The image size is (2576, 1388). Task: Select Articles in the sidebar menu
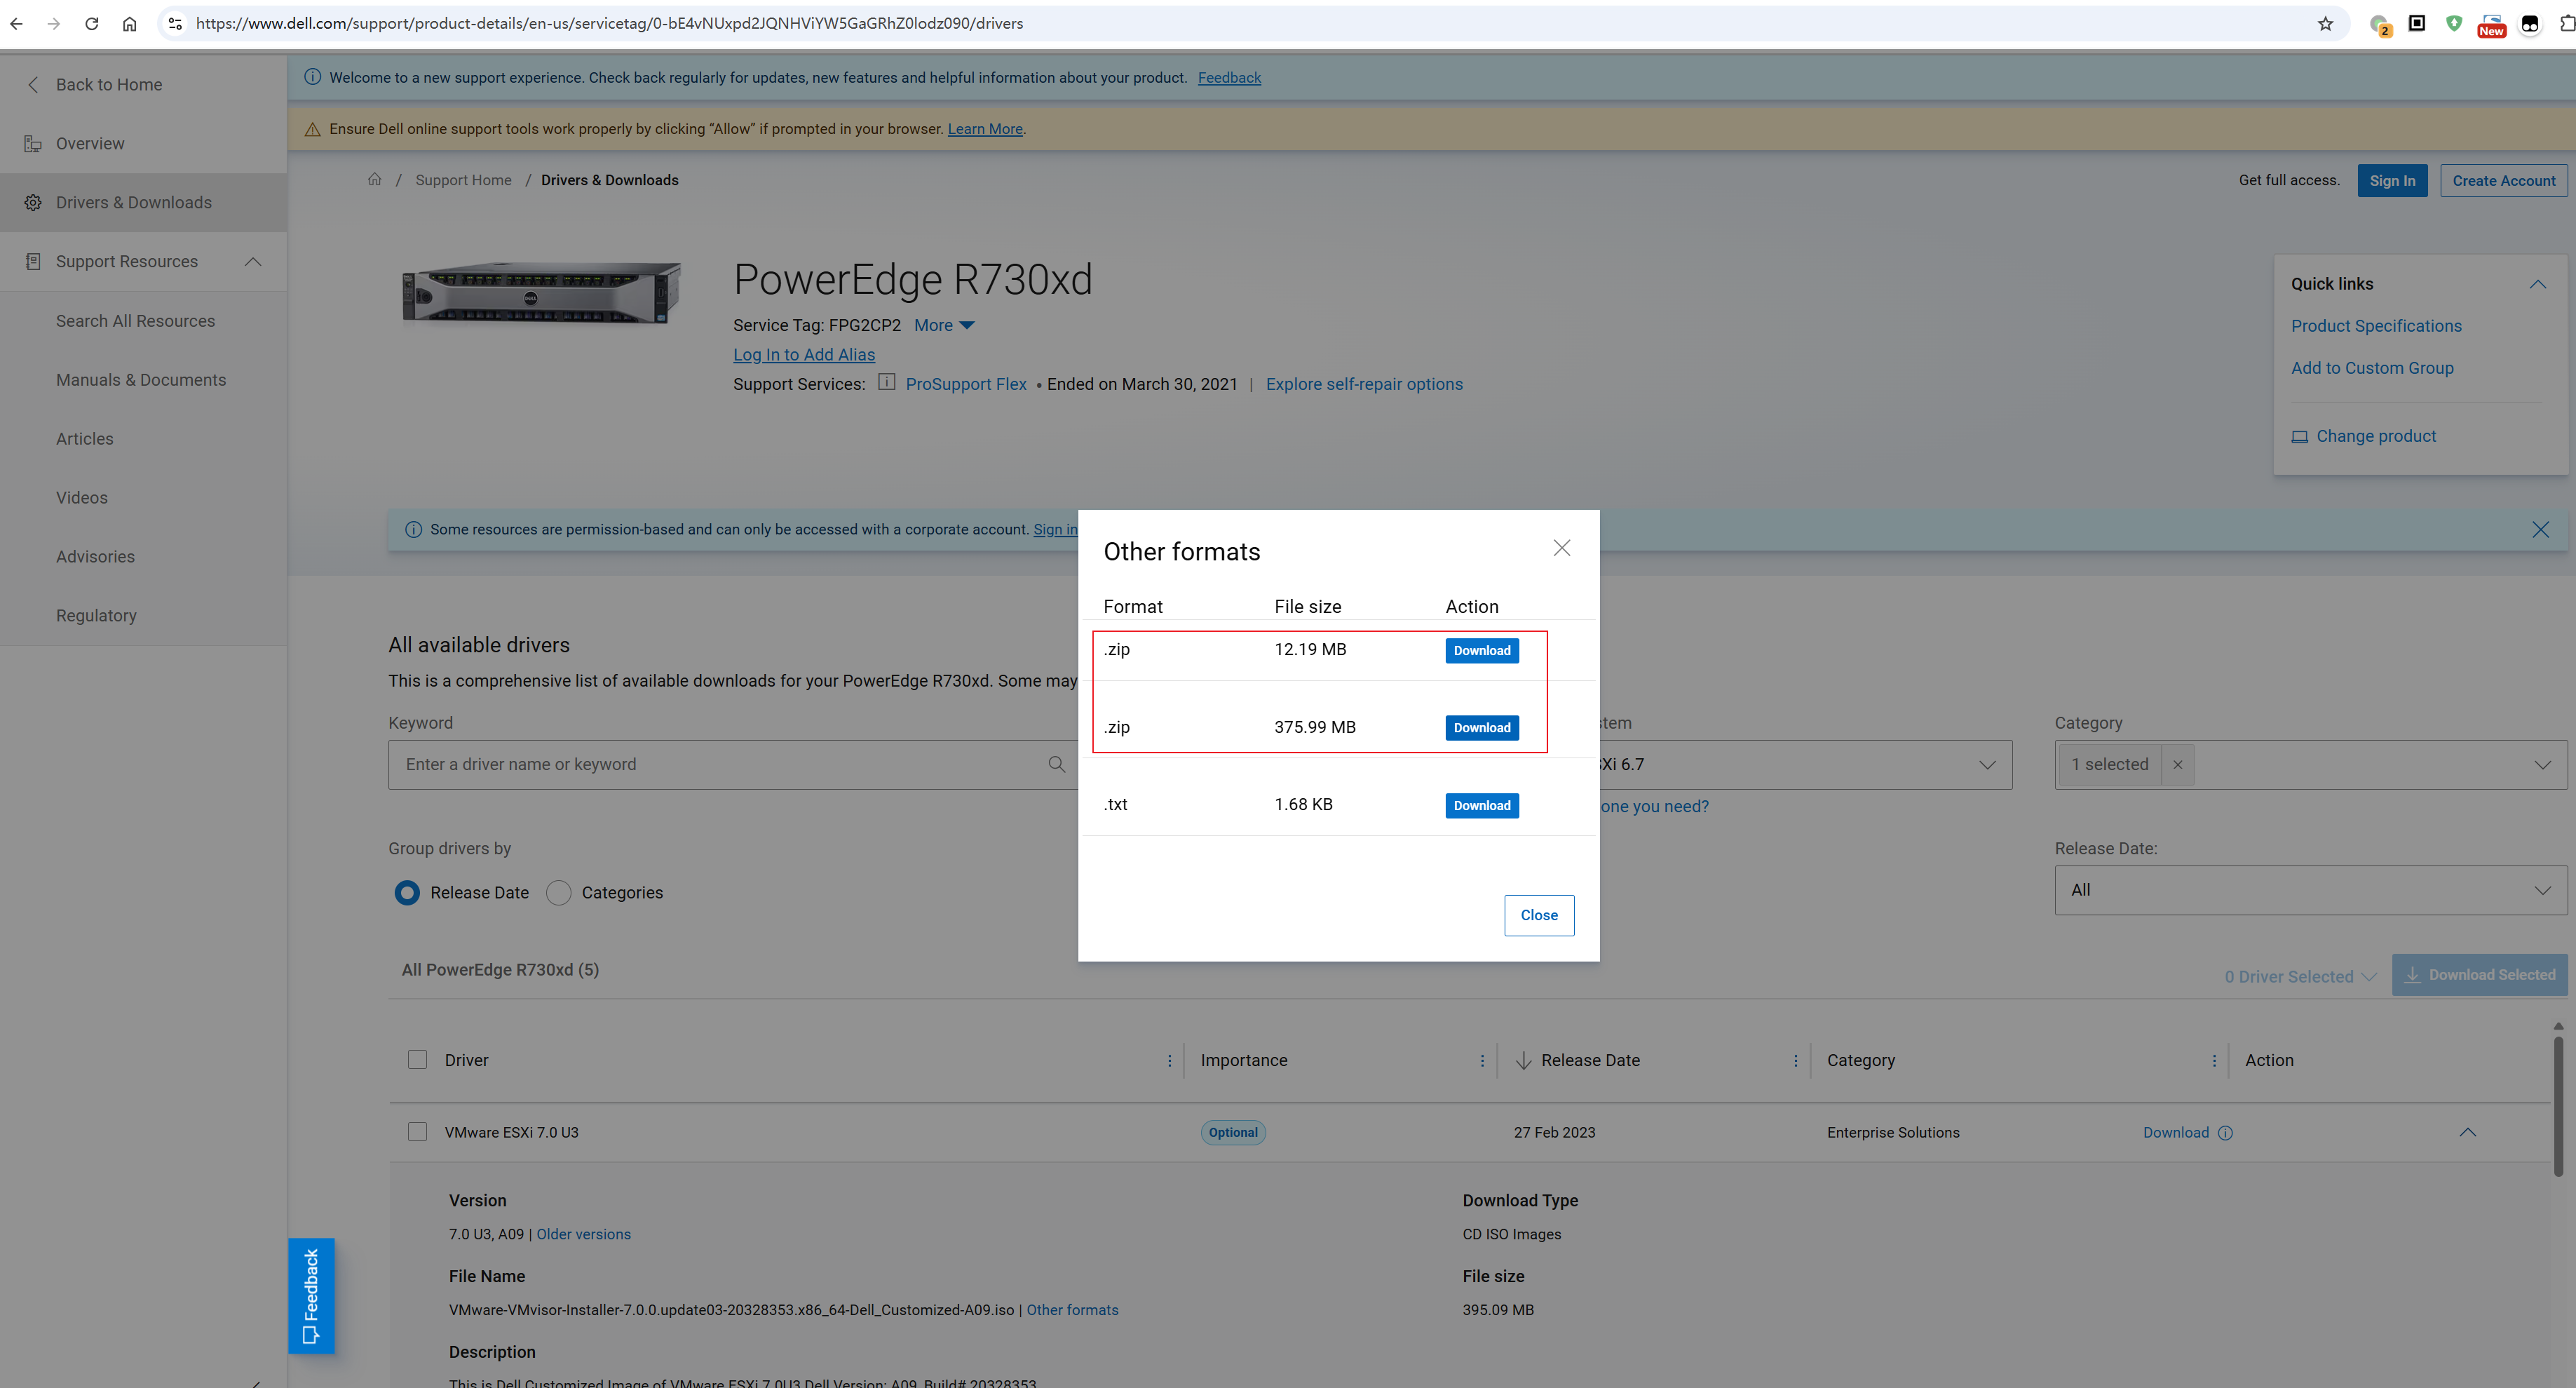(x=85, y=438)
